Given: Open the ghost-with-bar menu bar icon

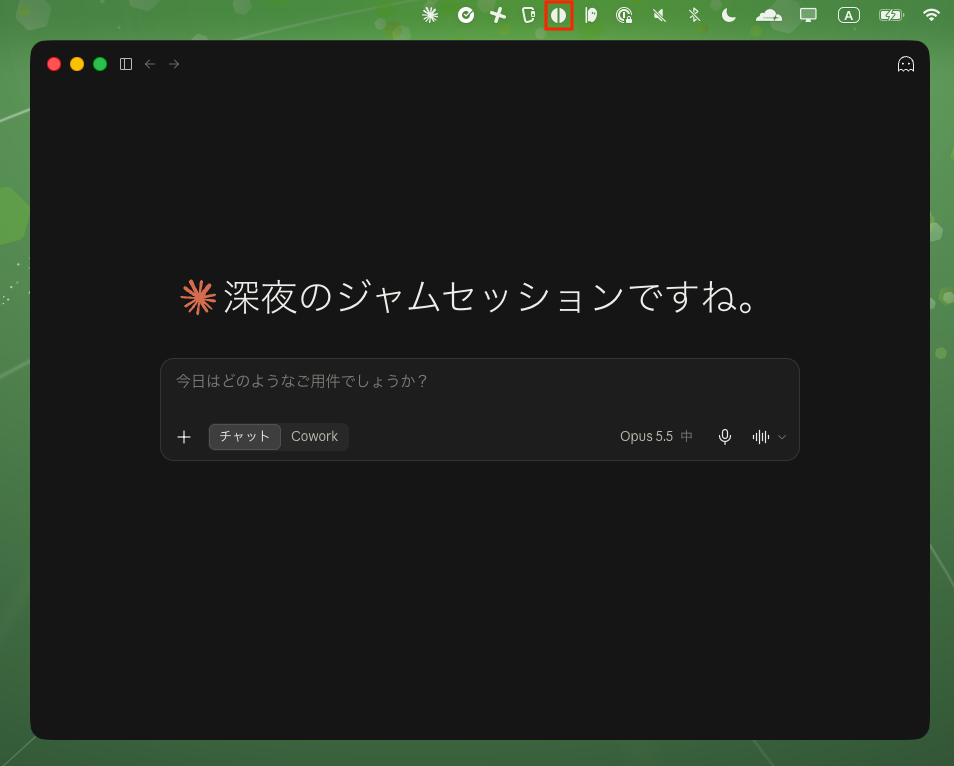Looking at the screenshot, I should (591, 15).
